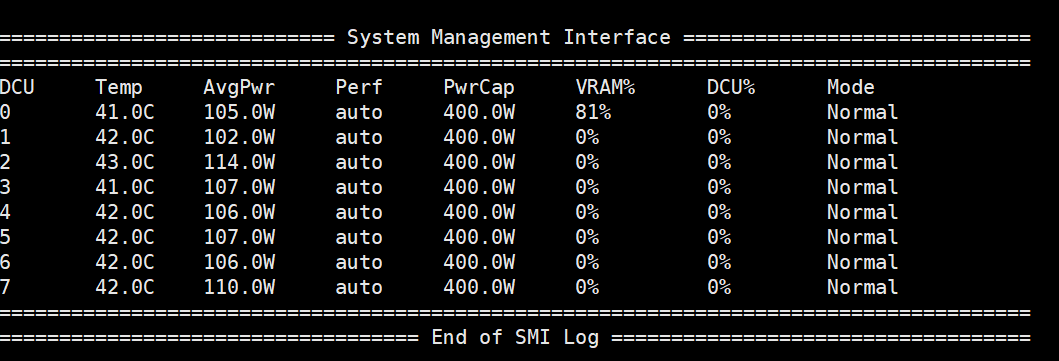Screen dimensions: 1059x361
Task: Click DCU index 7 in the first column
Action: click(5, 287)
